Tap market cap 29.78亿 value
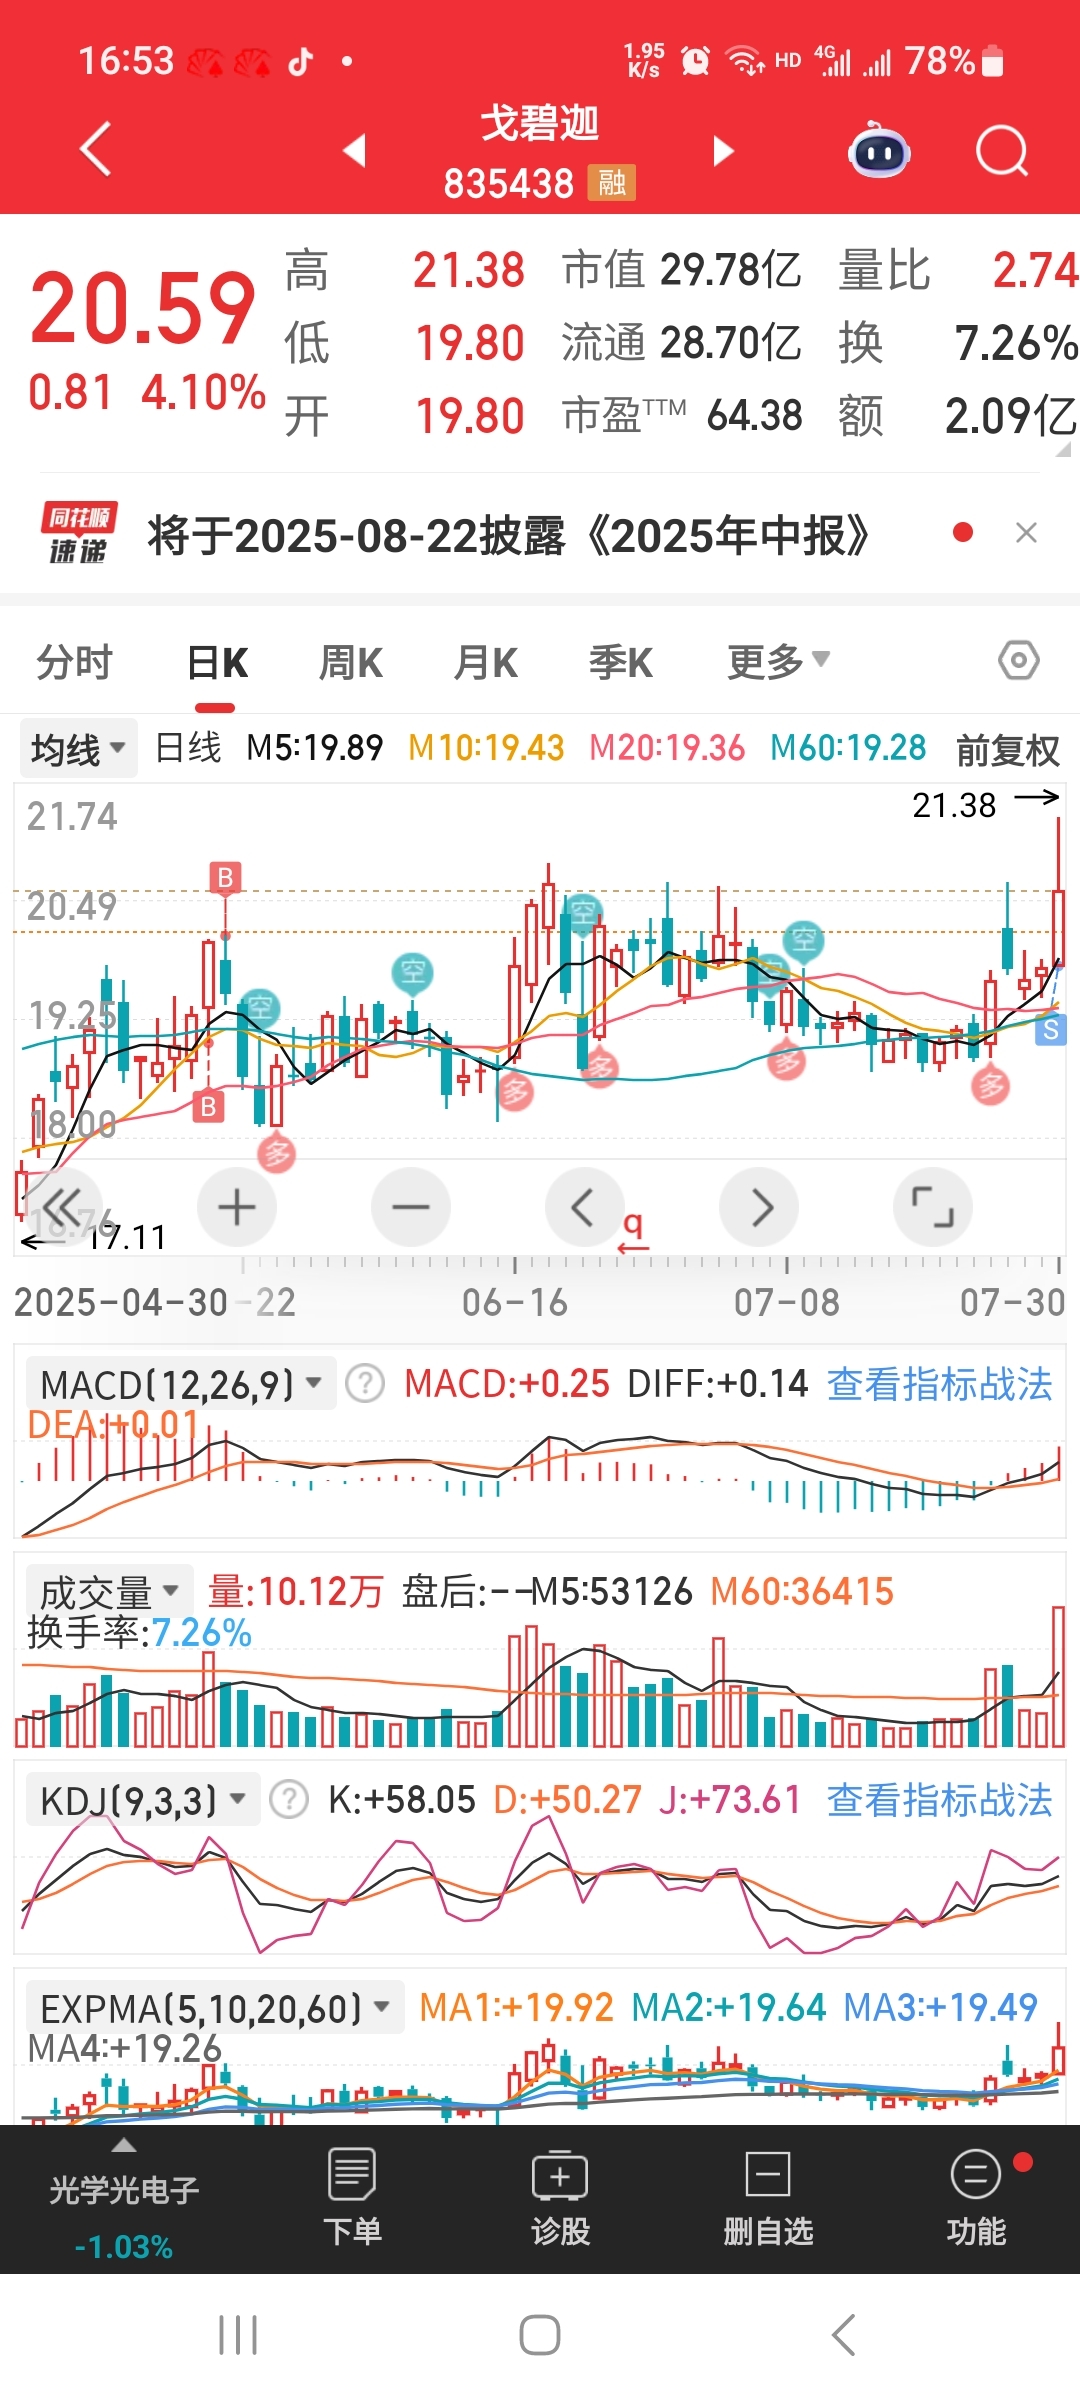Viewport: 1080px width, 2400px height. [730, 270]
